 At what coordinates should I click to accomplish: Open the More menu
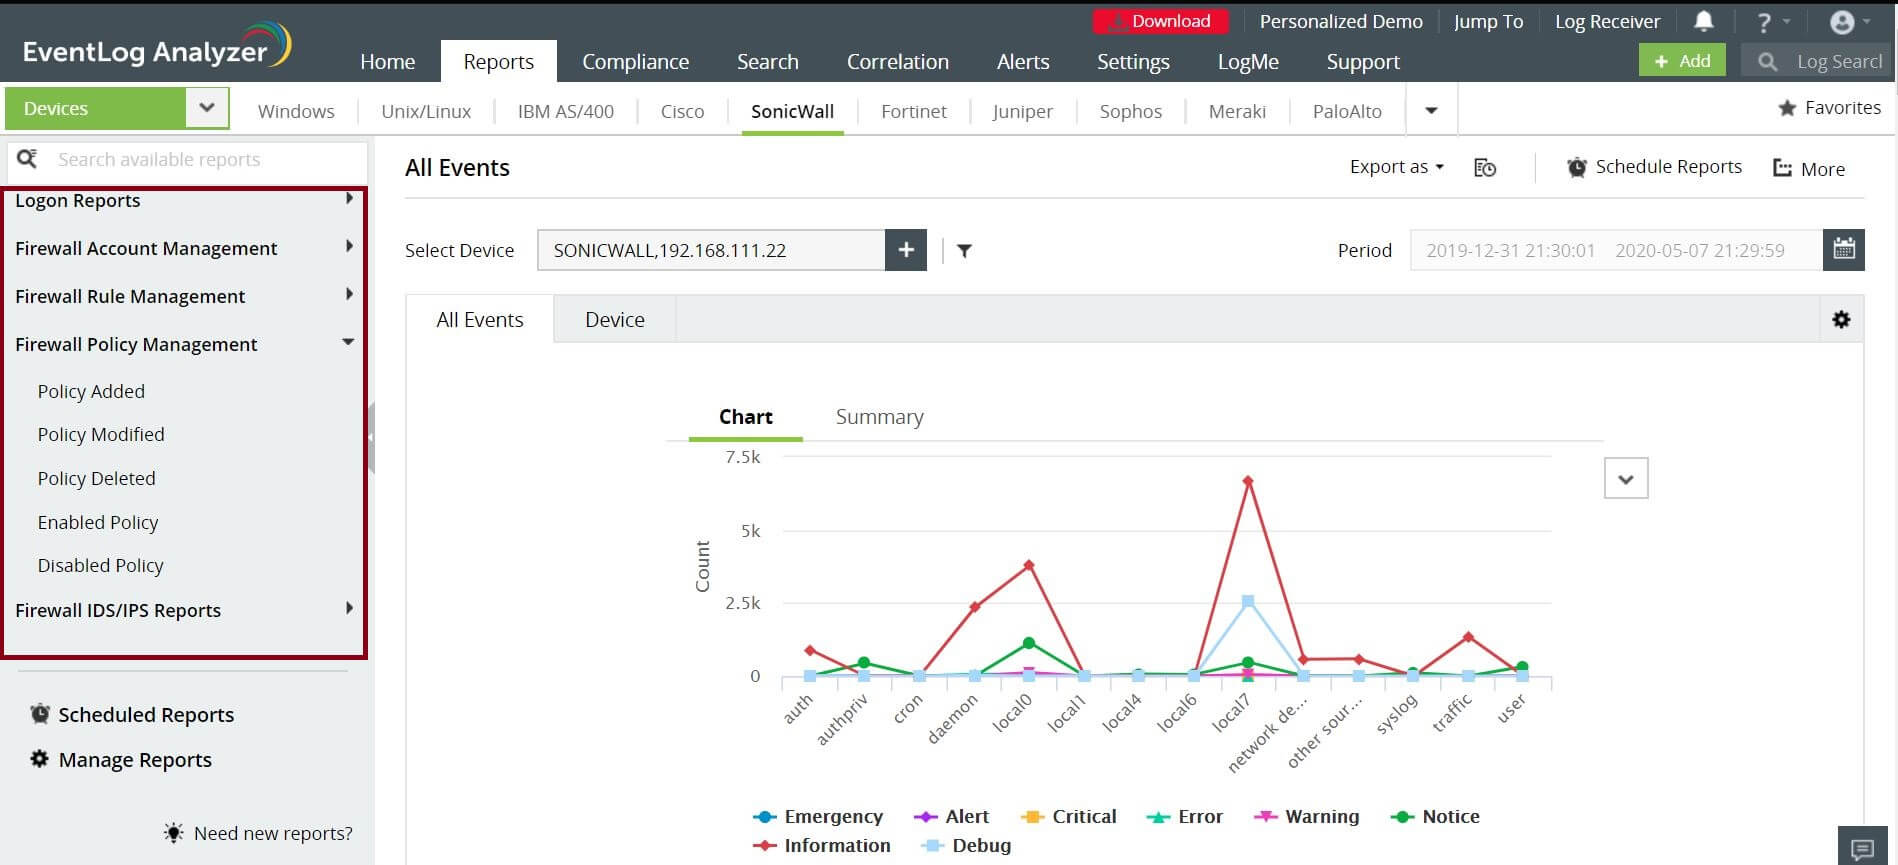click(1809, 169)
